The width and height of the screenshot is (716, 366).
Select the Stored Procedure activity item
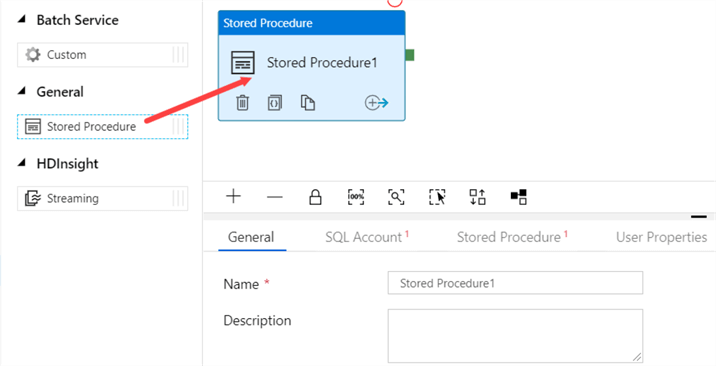pos(103,126)
